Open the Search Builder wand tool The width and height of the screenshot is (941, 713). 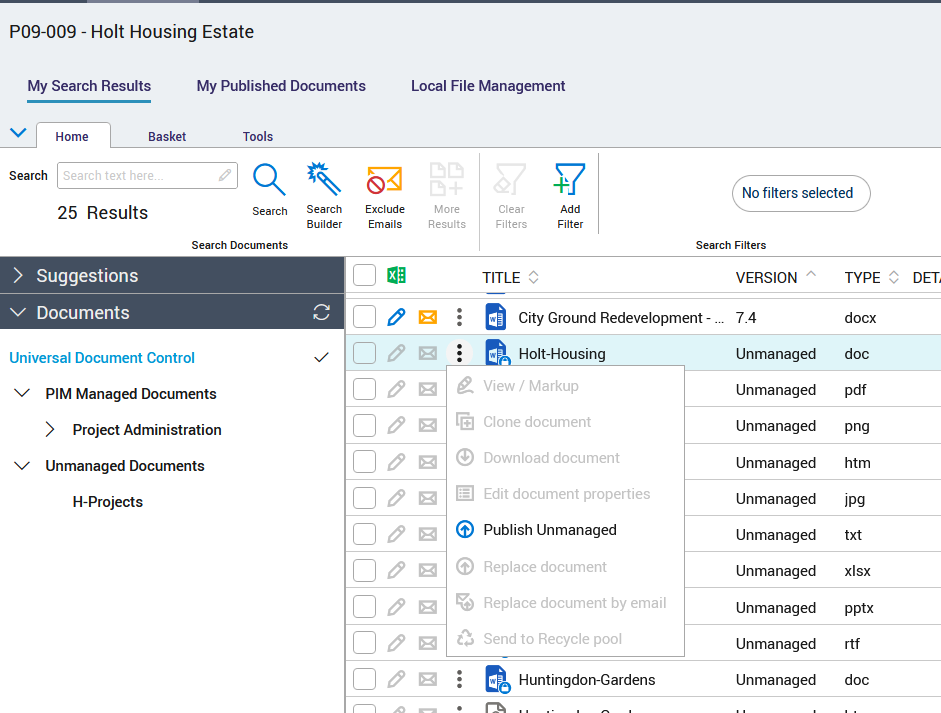coord(324,178)
